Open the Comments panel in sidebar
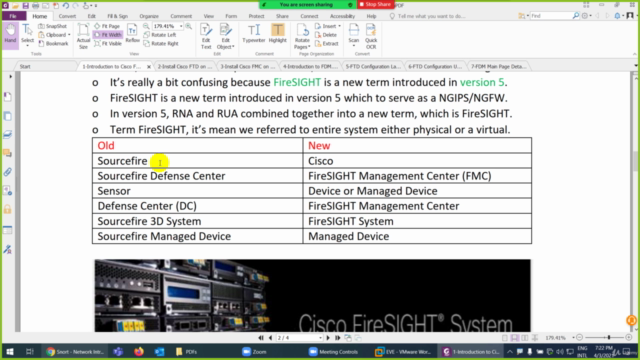Screen dimensions: 640x360 tap(7, 153)
